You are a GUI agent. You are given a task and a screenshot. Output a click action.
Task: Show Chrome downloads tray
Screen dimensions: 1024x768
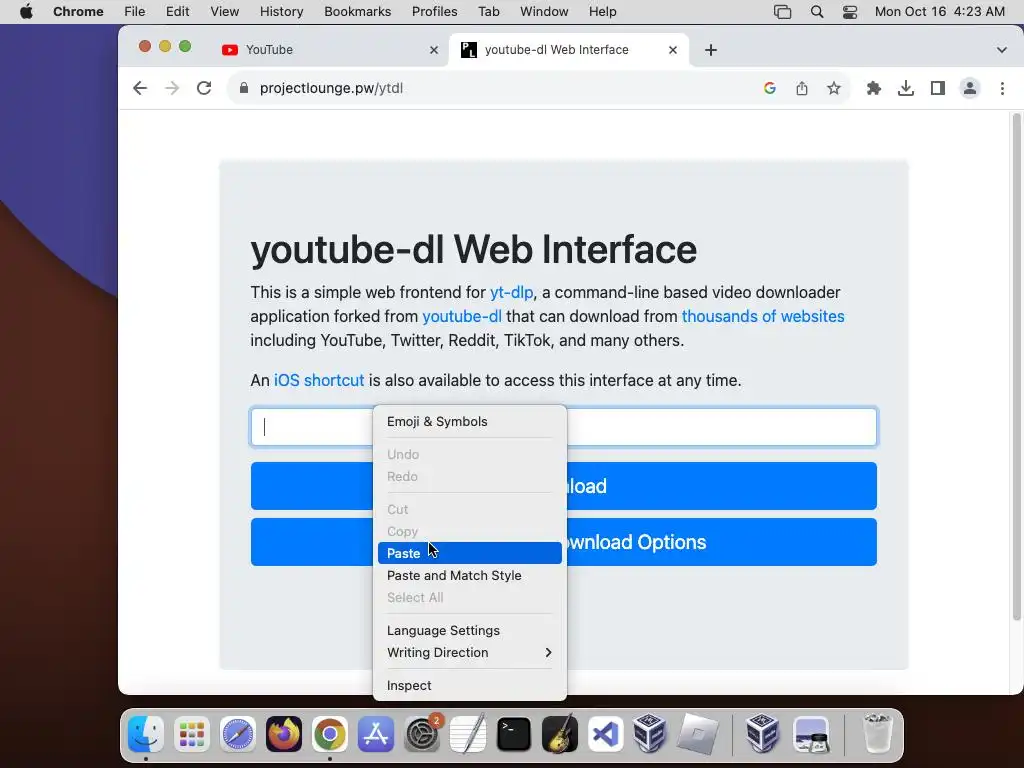906,88
